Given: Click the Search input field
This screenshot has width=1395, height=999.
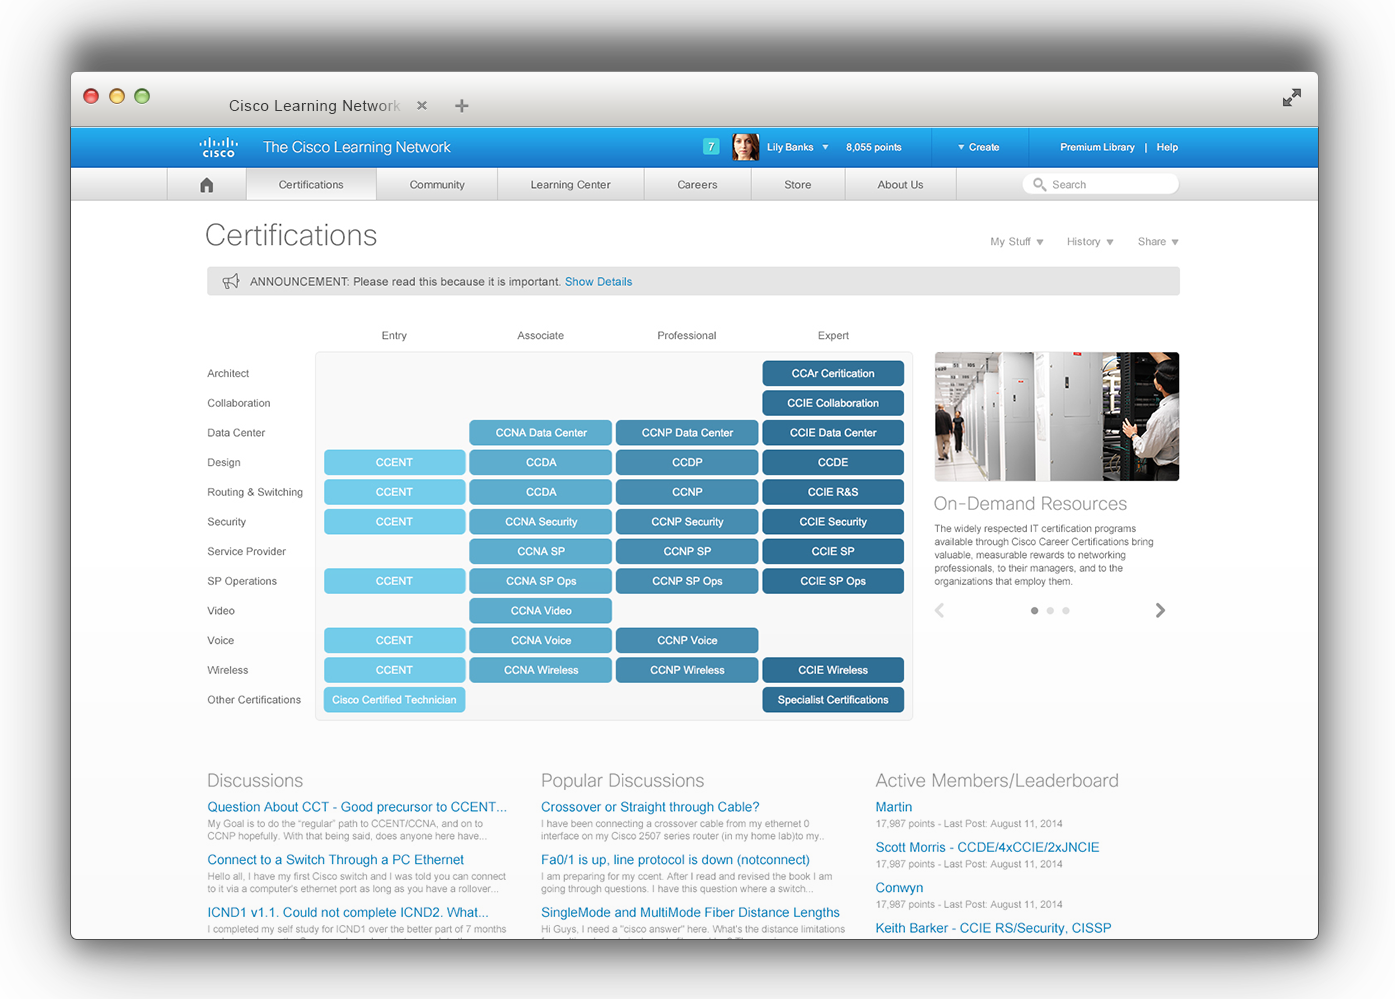Looking at the screenshot, I should click(1100, 185).
